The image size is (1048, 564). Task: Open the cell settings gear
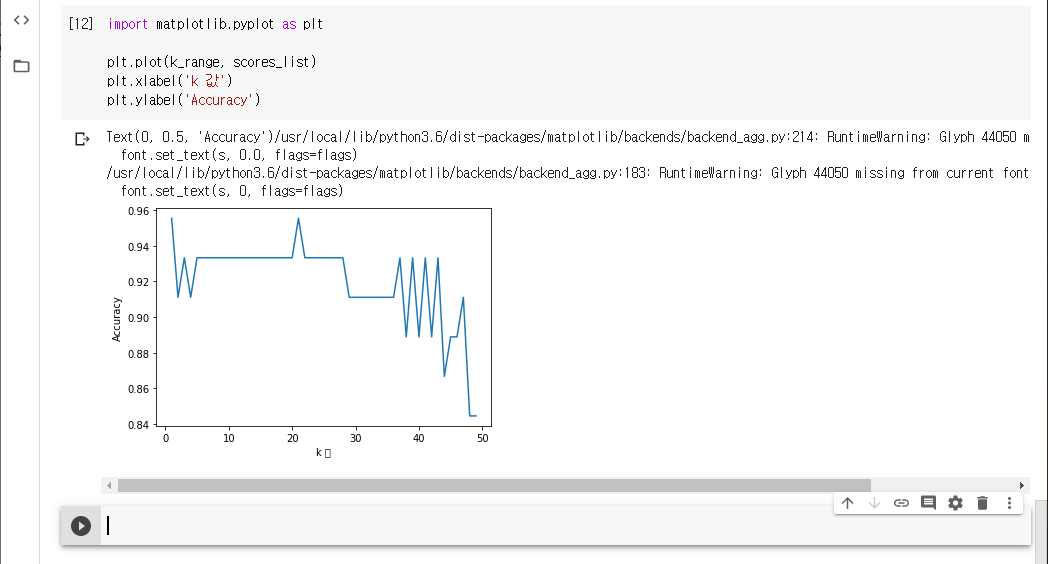955,503
